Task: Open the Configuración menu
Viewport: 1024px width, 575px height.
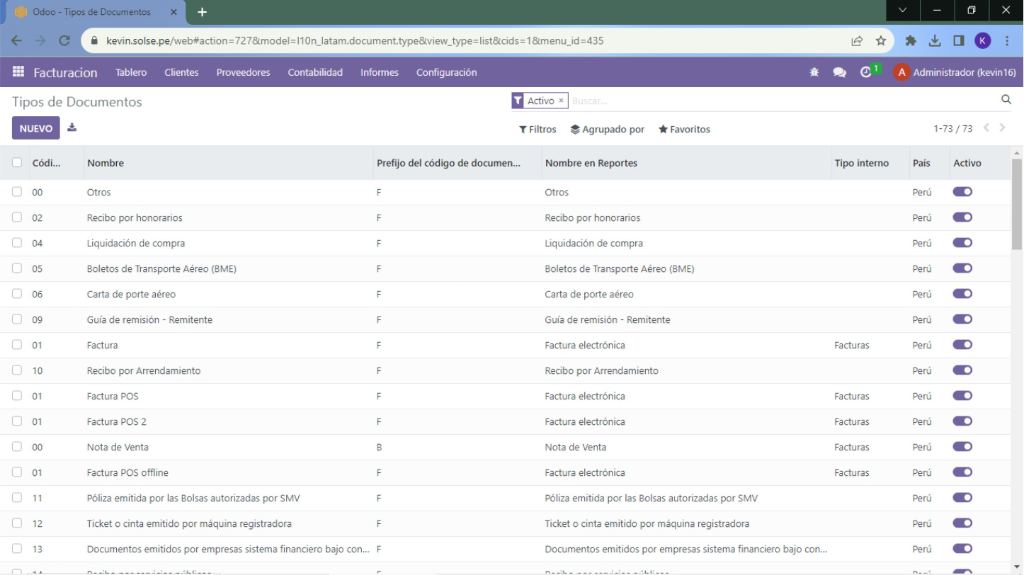Action: coord(446,72)
